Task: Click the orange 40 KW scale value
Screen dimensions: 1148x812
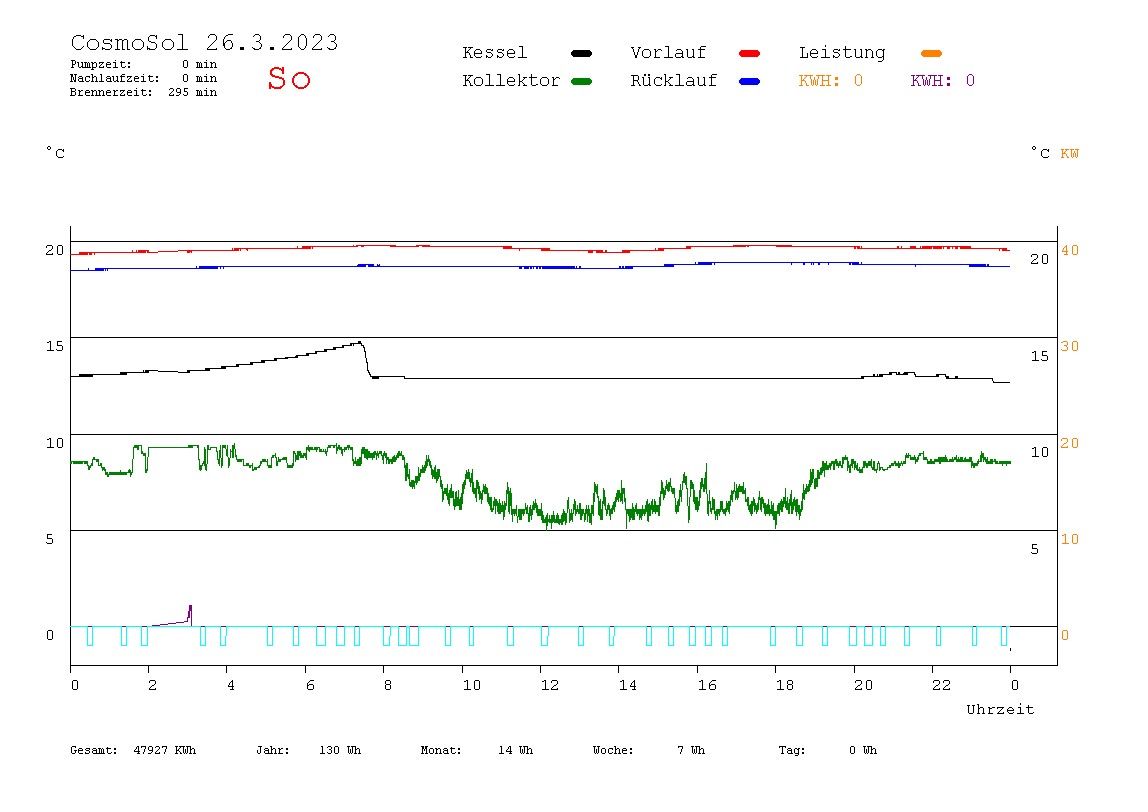Action: [x=1070, y=250]
